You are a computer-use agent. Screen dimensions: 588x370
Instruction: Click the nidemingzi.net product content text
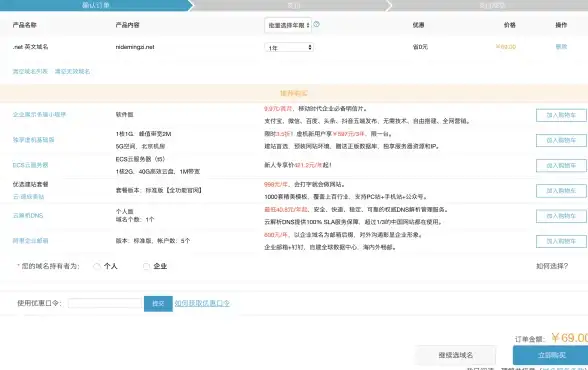135,47
